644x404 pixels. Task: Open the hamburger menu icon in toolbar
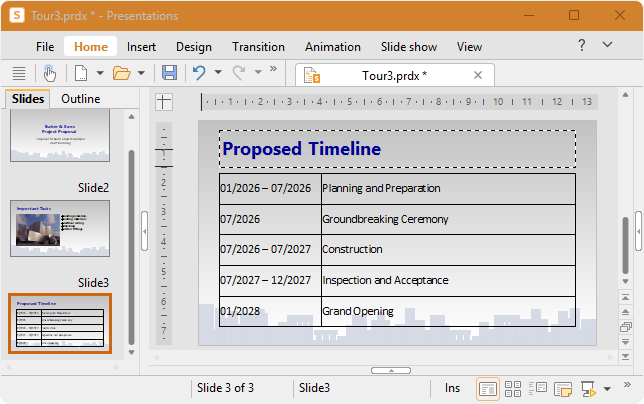pos(19,73)
